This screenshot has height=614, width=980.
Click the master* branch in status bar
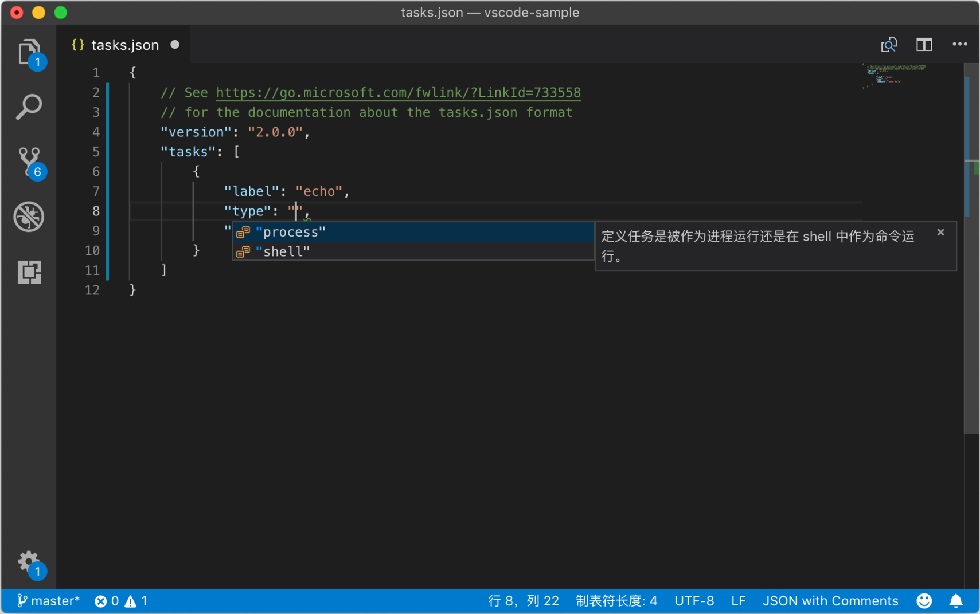[48, 601]
